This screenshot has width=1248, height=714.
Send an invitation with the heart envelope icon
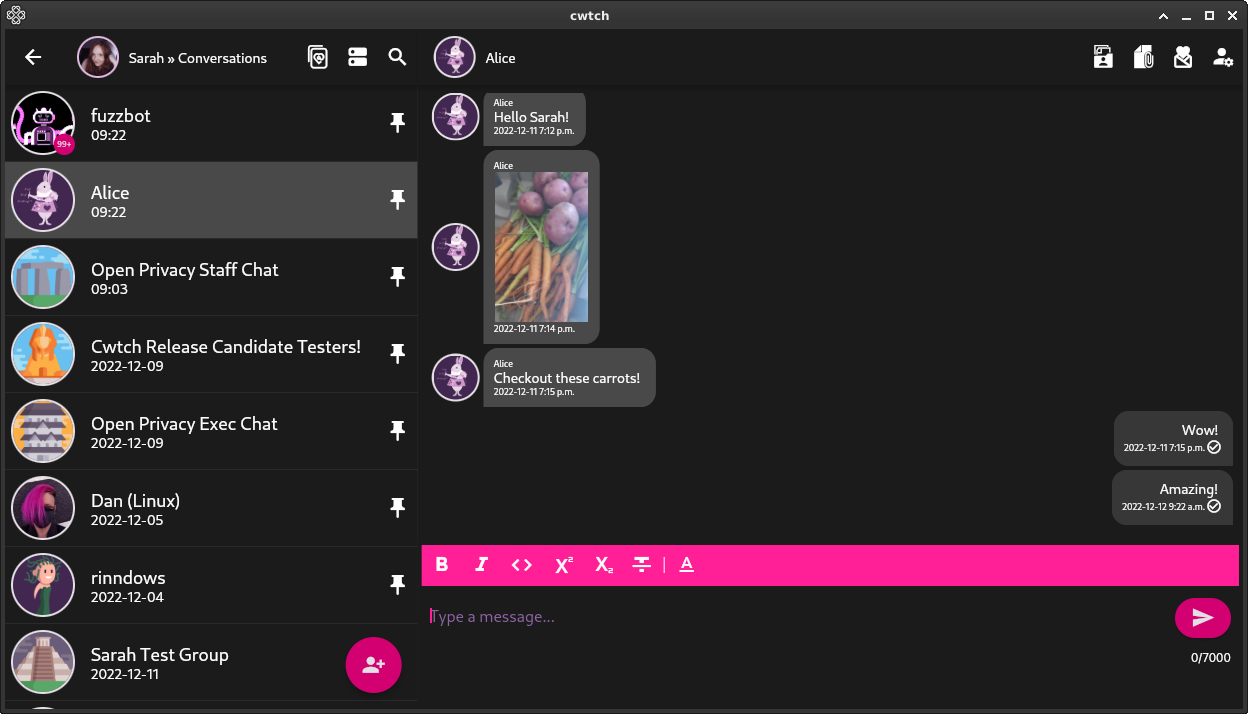tap(1183, 57)
